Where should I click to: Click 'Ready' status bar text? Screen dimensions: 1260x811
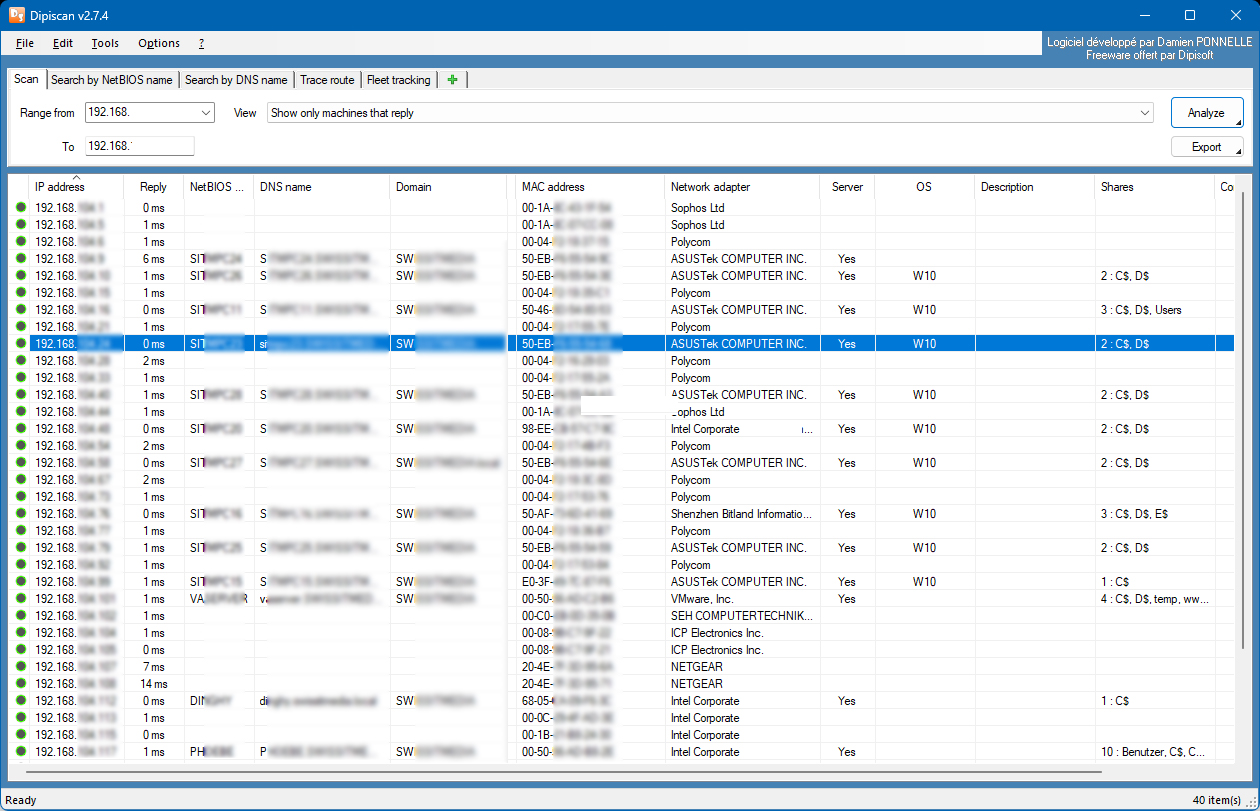pos(21,800)
